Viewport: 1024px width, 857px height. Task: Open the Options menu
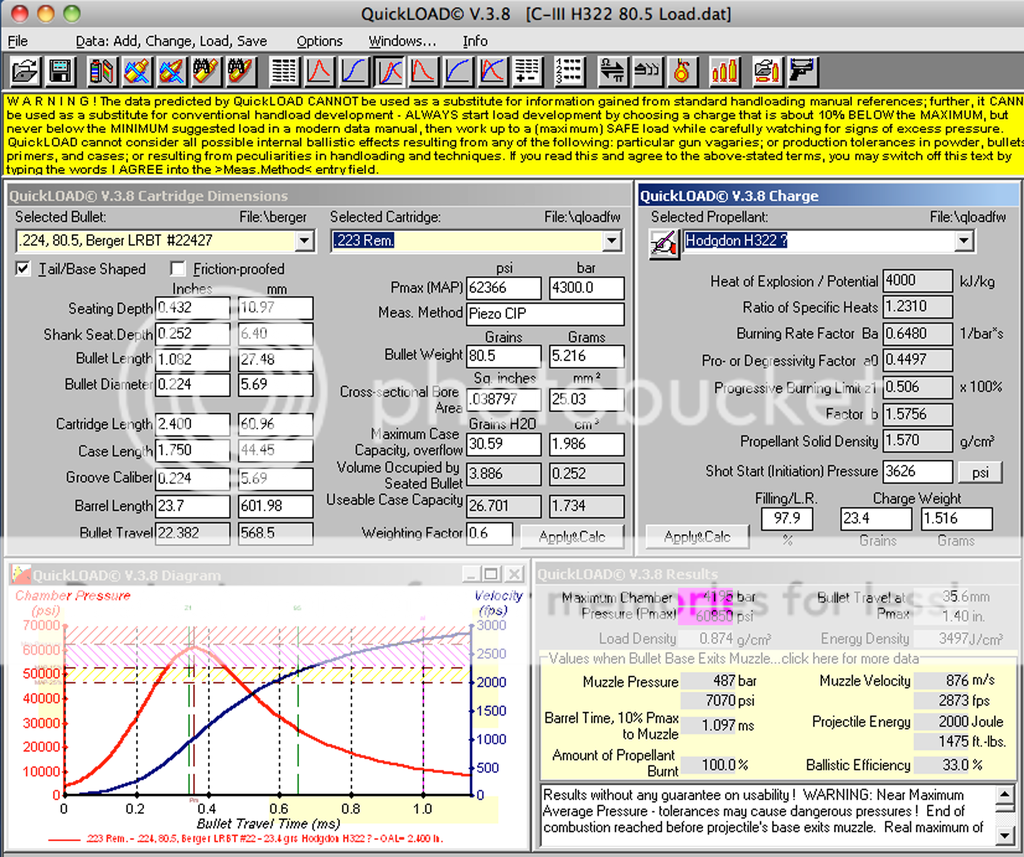pyautogui.click(x=319, y=41)
